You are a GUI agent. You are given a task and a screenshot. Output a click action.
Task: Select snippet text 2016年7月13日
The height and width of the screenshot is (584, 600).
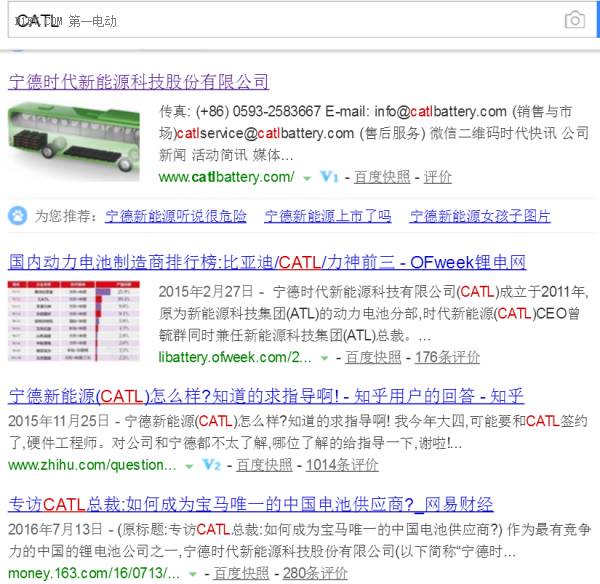pyautogui.click(x=55, y=530)
